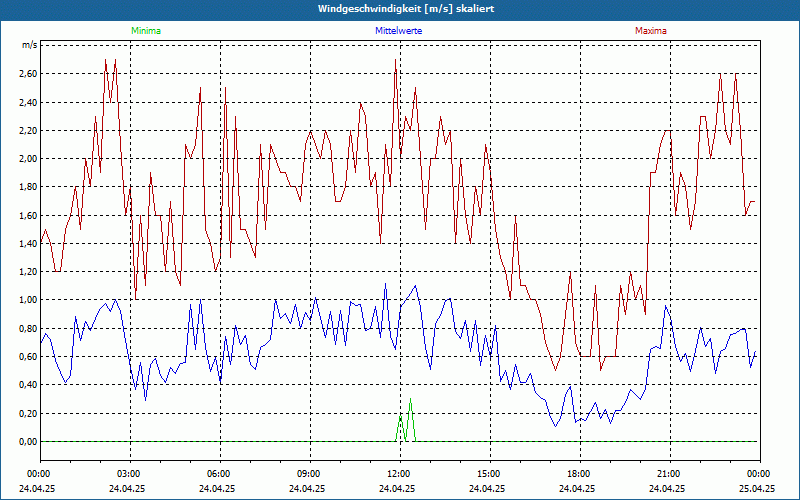Click the '1,00' y-axis value
800x500 pixels.
28,300
